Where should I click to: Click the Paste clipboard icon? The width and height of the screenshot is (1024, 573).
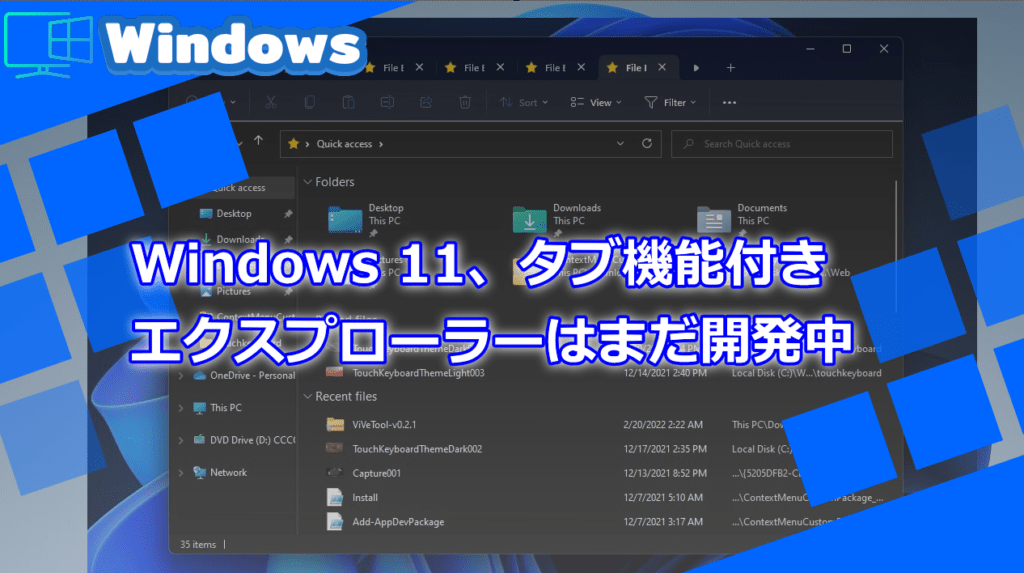coord(348,103)
